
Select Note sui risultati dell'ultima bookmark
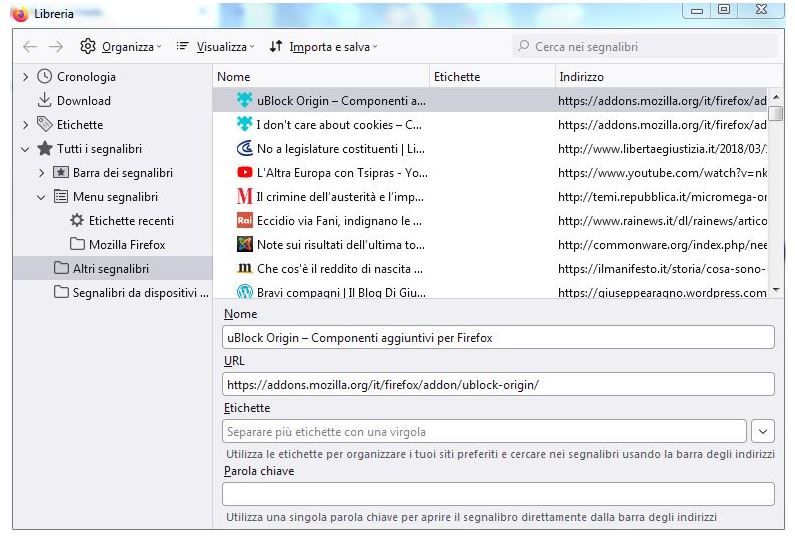tap(341, 245)
